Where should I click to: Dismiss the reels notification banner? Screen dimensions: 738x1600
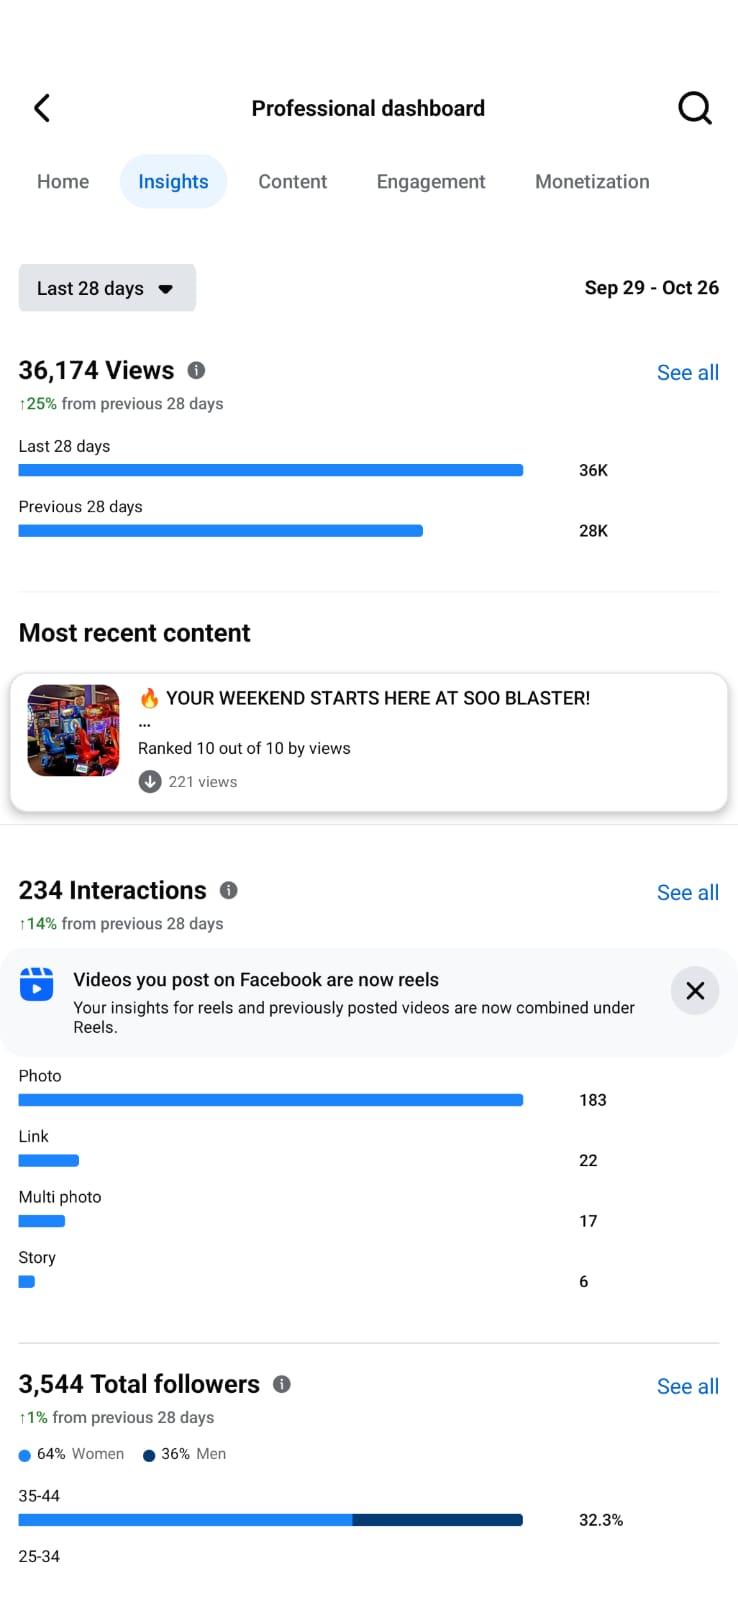tap(695, 991)
